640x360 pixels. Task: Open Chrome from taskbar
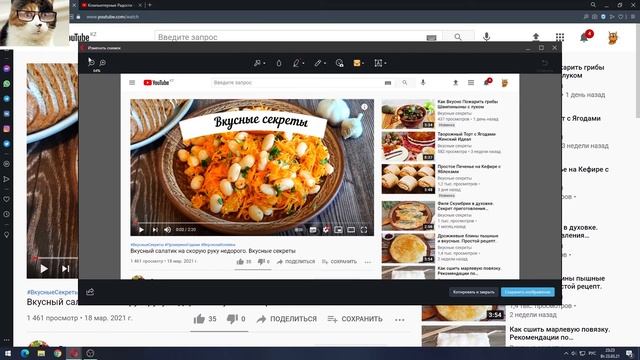58,353
